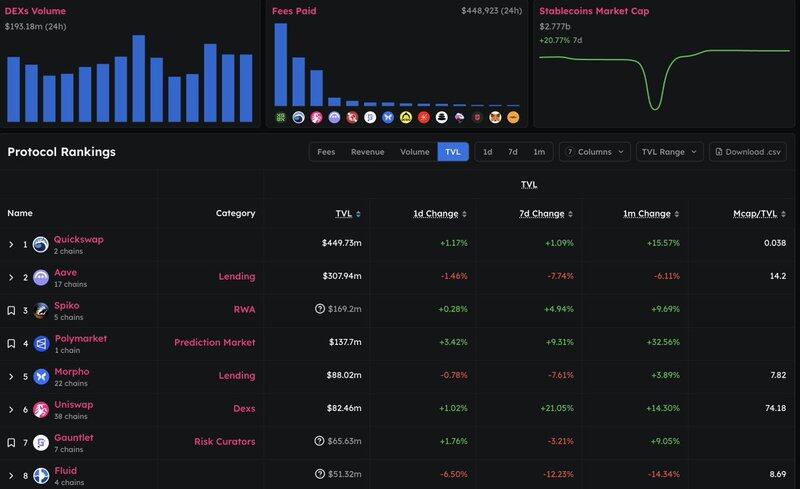Open the Gauntlet protocol link
Screen dimensions: 800x489
(x=73, y=437)
